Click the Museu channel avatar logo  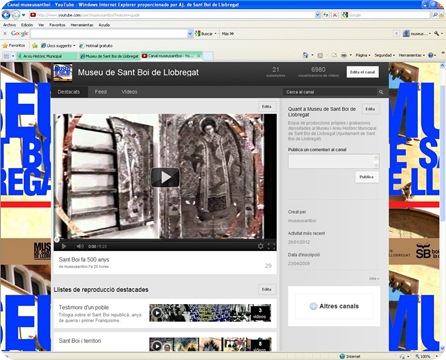63,72
